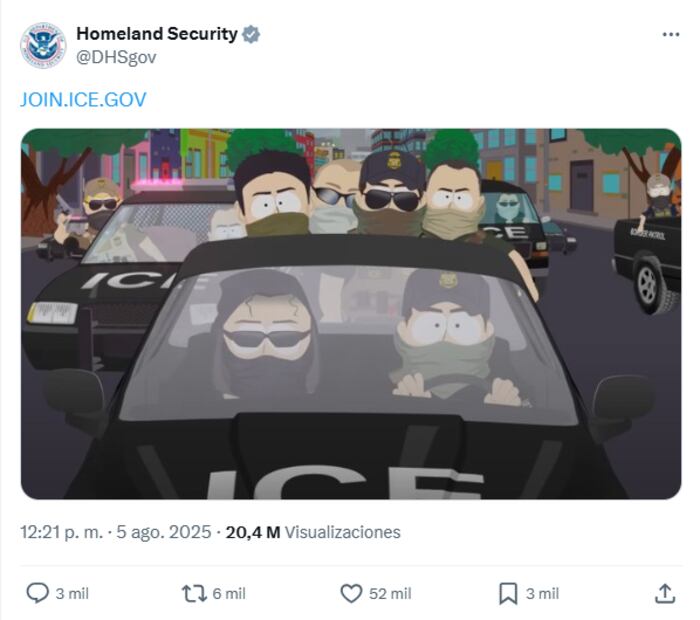The height and width of the screenshot is (620, 700).
Task: Click the share upload icon
Action: 665,594
